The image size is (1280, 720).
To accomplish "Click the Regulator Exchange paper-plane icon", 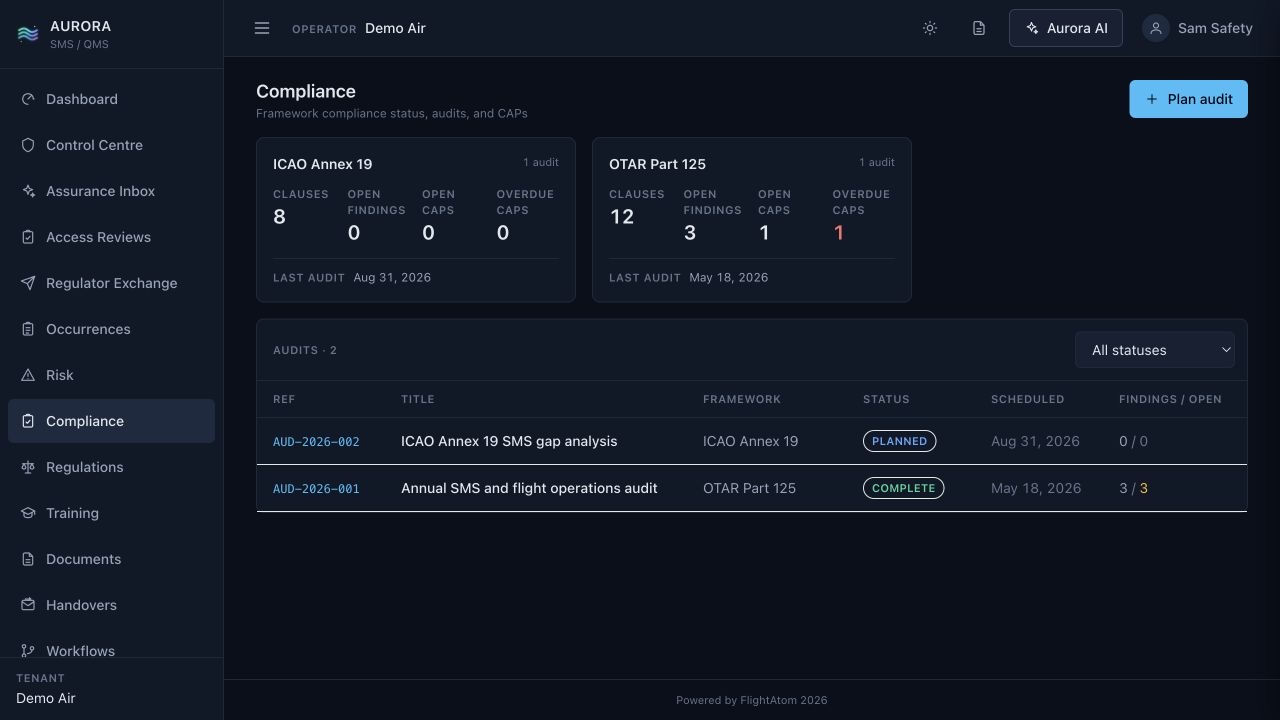I will (x=28, y=283).
